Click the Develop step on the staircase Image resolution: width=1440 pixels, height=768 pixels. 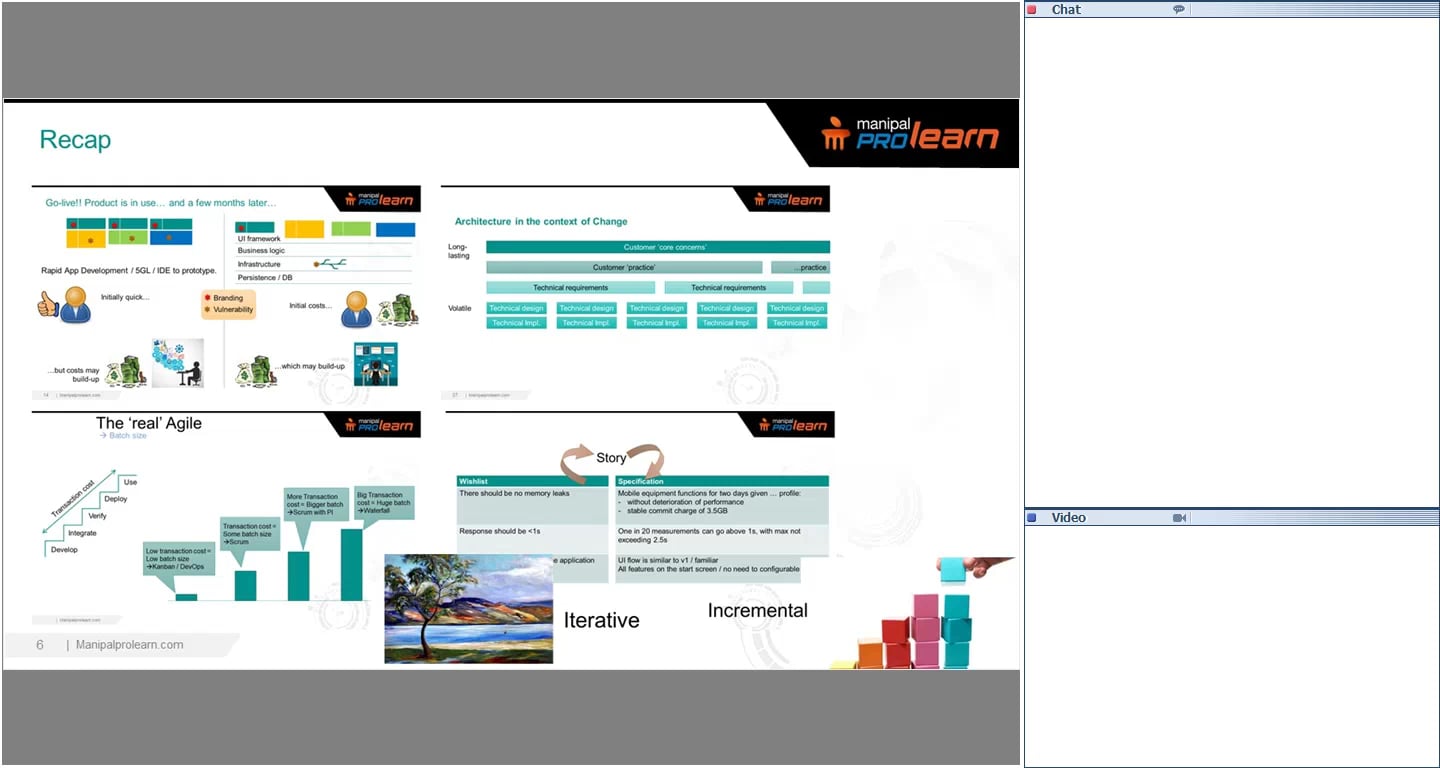click(64, 550)
